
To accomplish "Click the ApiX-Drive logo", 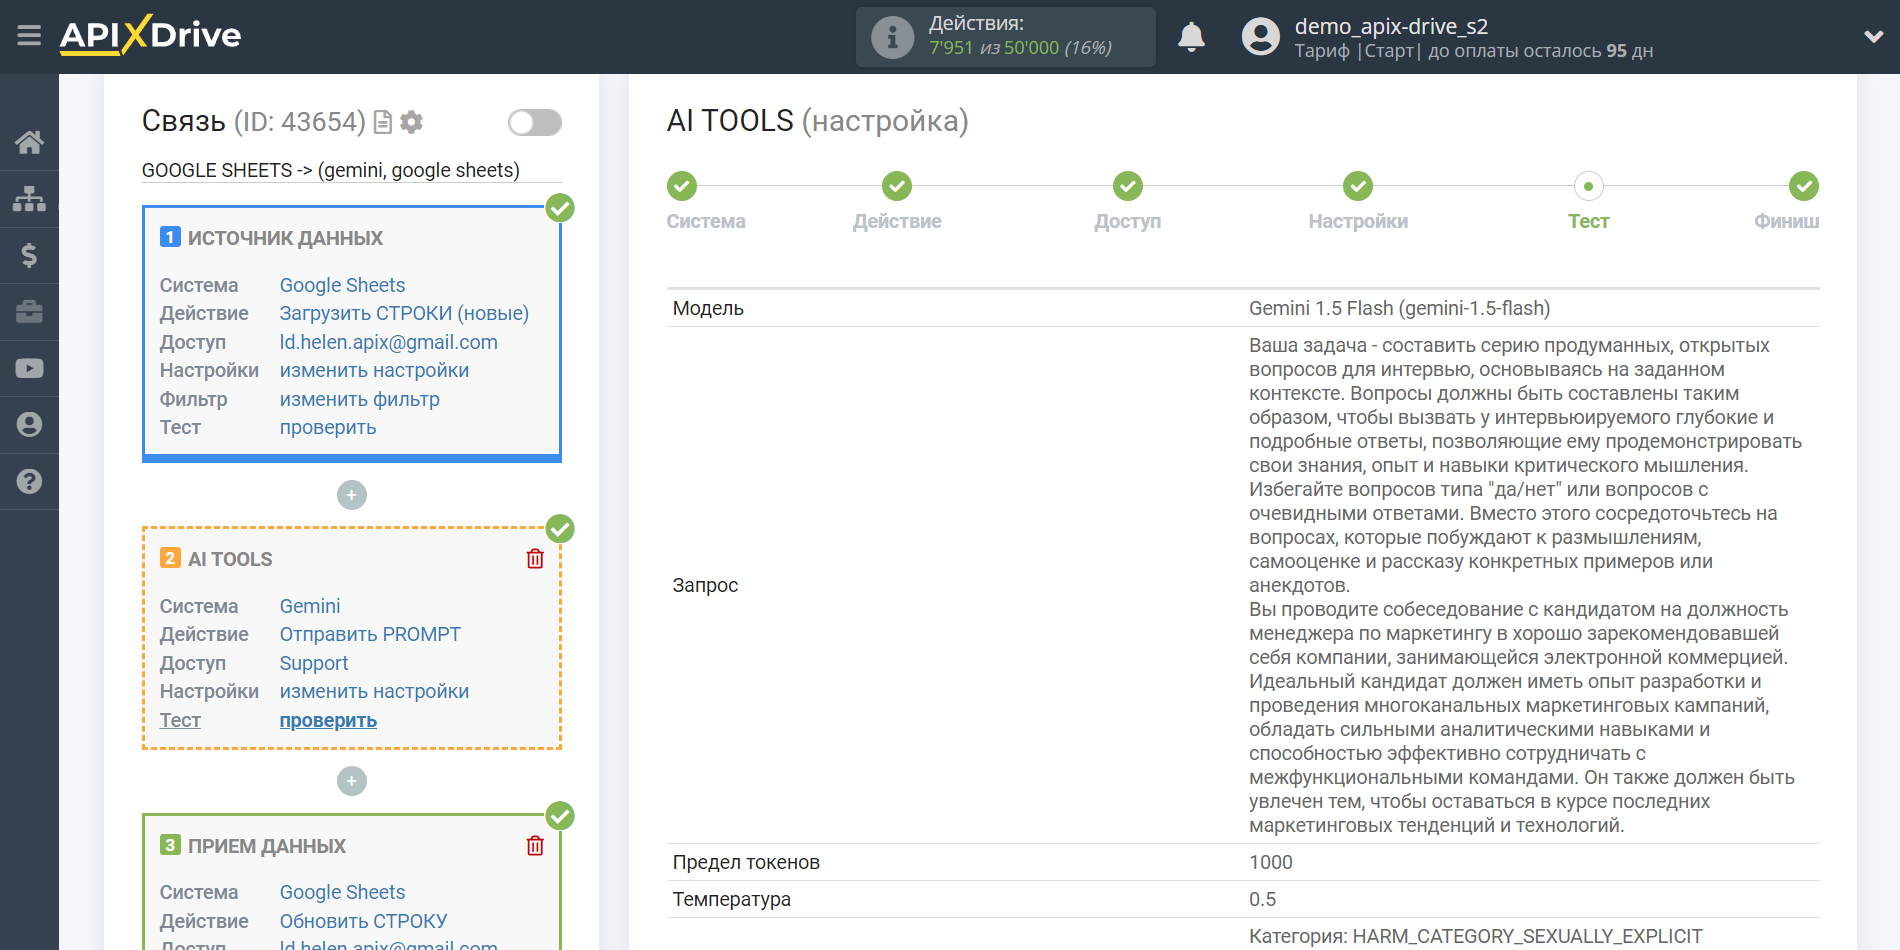I will coord(150,35).
